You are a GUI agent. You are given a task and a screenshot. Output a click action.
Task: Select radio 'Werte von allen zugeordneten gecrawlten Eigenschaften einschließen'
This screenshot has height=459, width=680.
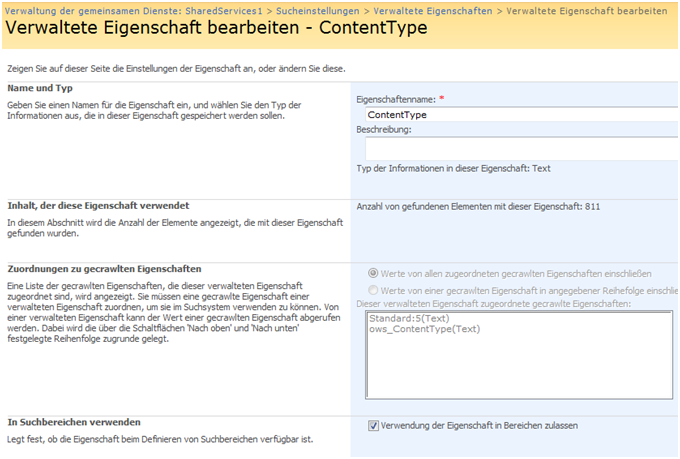(x=373, y=273)
